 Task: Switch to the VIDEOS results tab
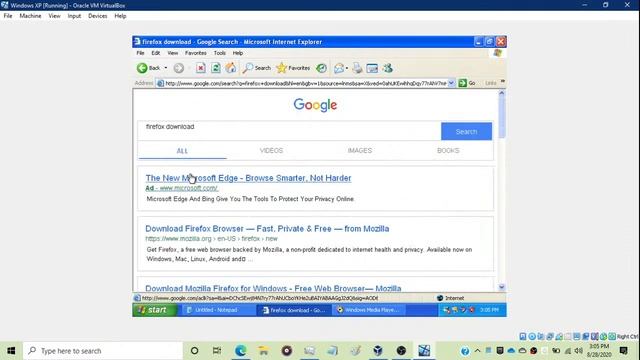[271, 151]
